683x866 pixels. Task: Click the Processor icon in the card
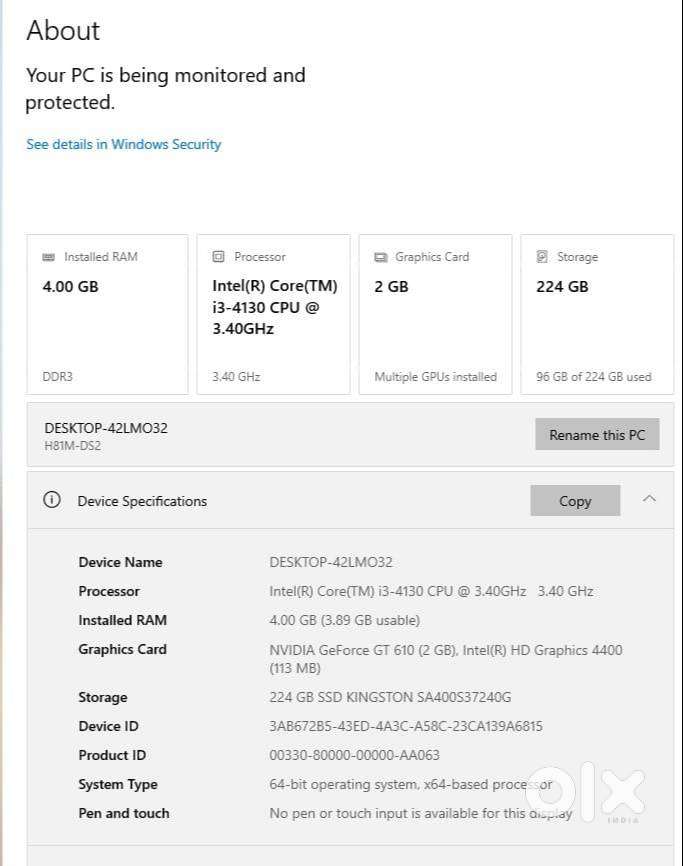(x=219, y=257)
